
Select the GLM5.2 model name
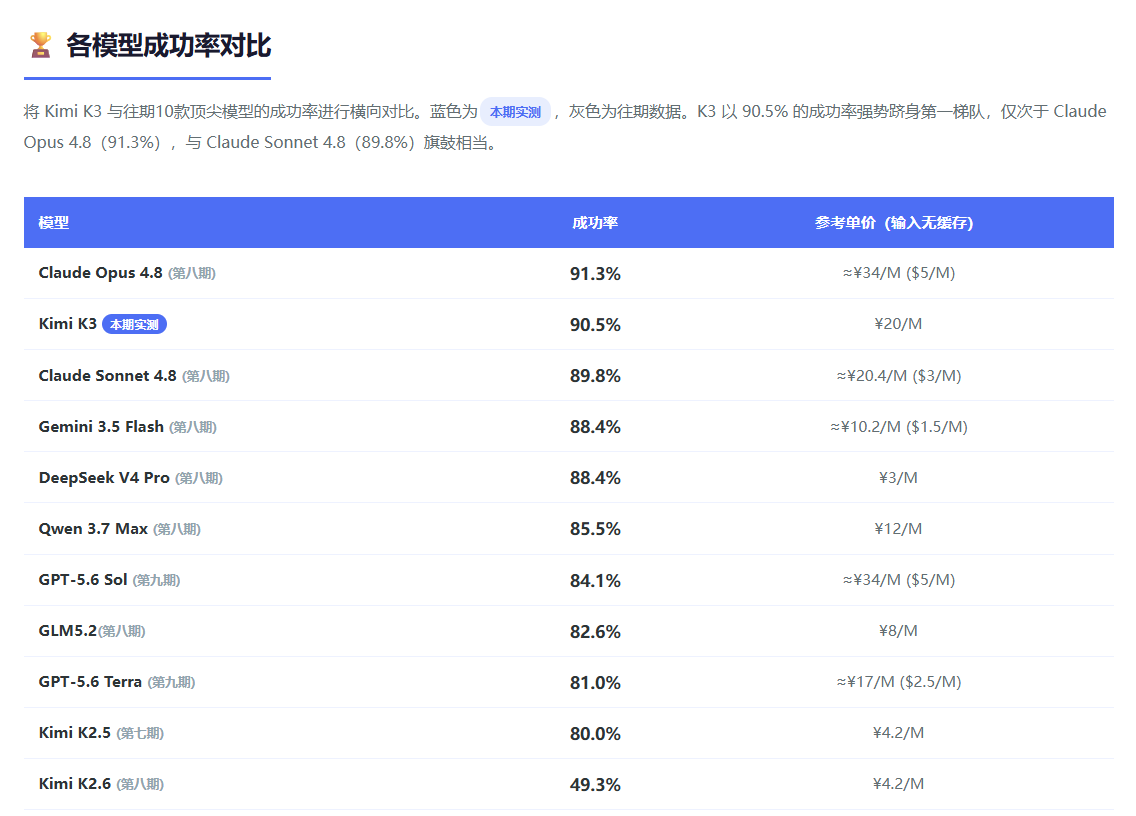(x=67, y=630)
